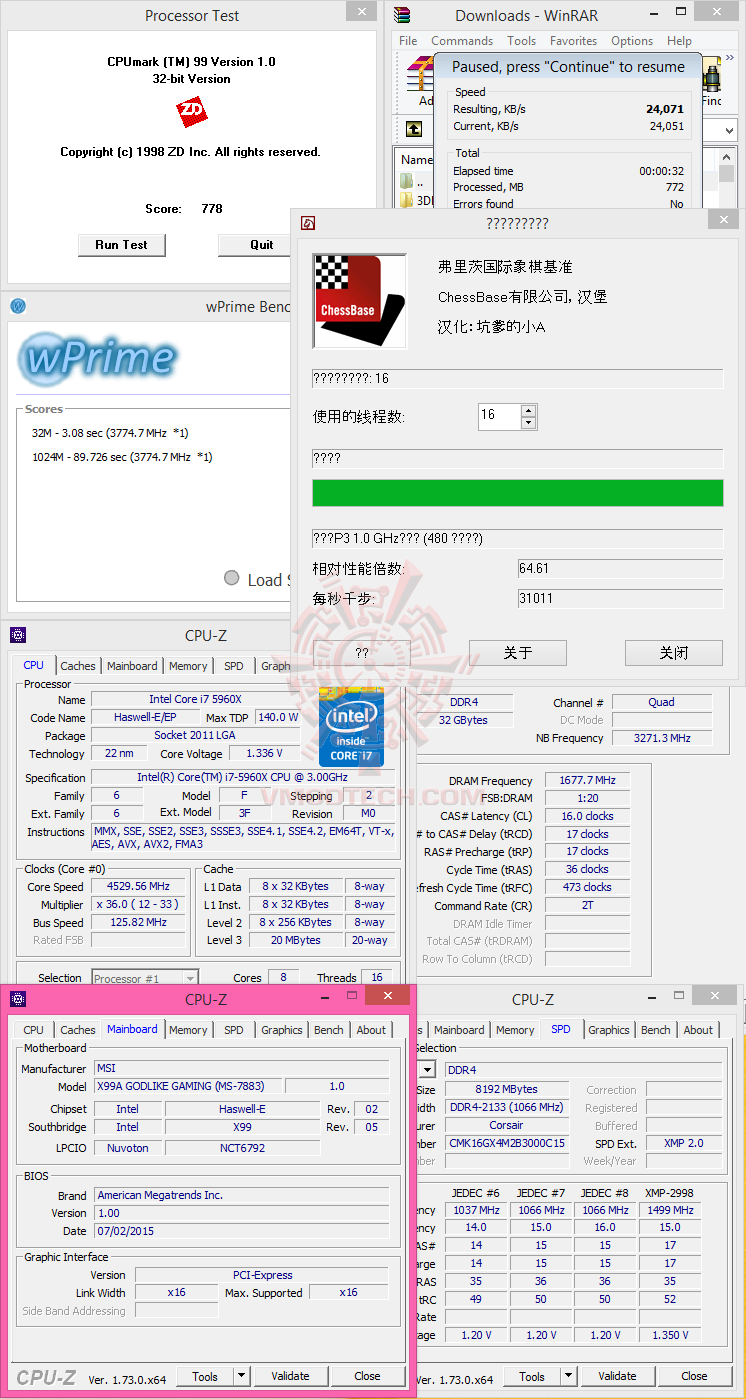Click the CPU tab window's CPU-Z title icon
Image resolution: width=746 pixels, height=1399 pixels.
(x=18, y=635)
